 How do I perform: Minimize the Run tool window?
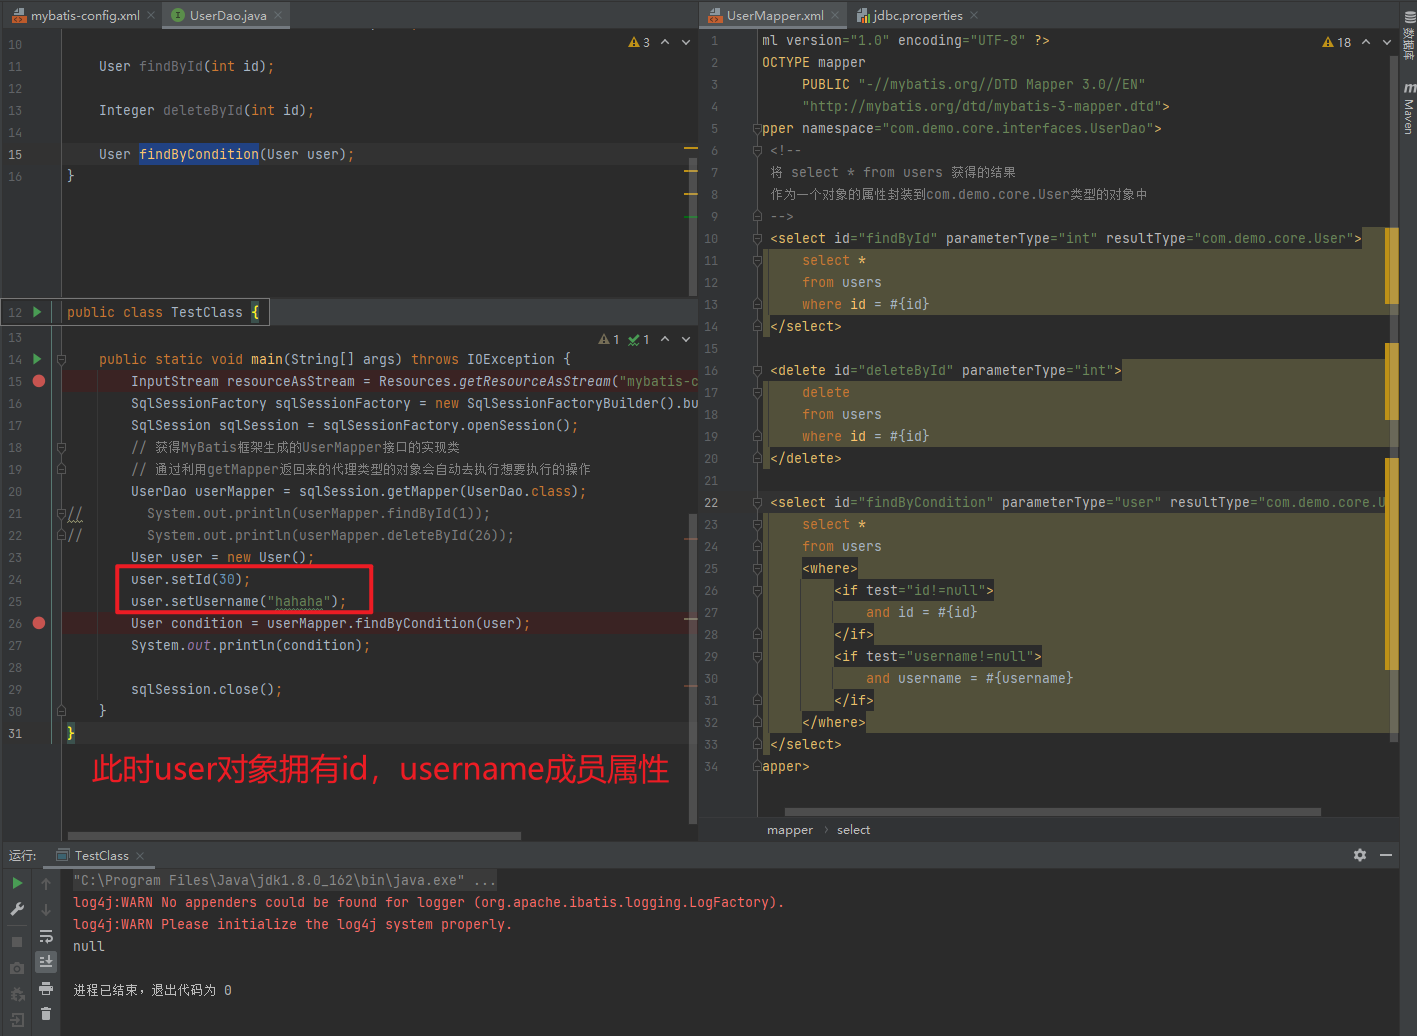1386,855
